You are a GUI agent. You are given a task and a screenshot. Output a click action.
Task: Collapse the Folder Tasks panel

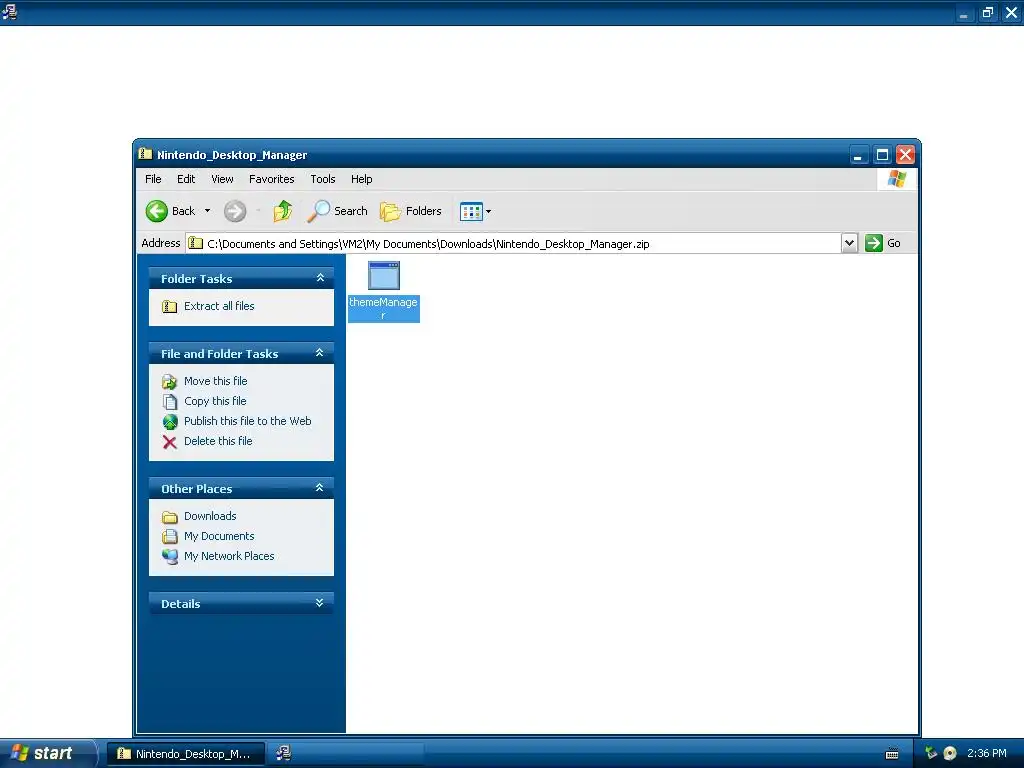[320, 278]
